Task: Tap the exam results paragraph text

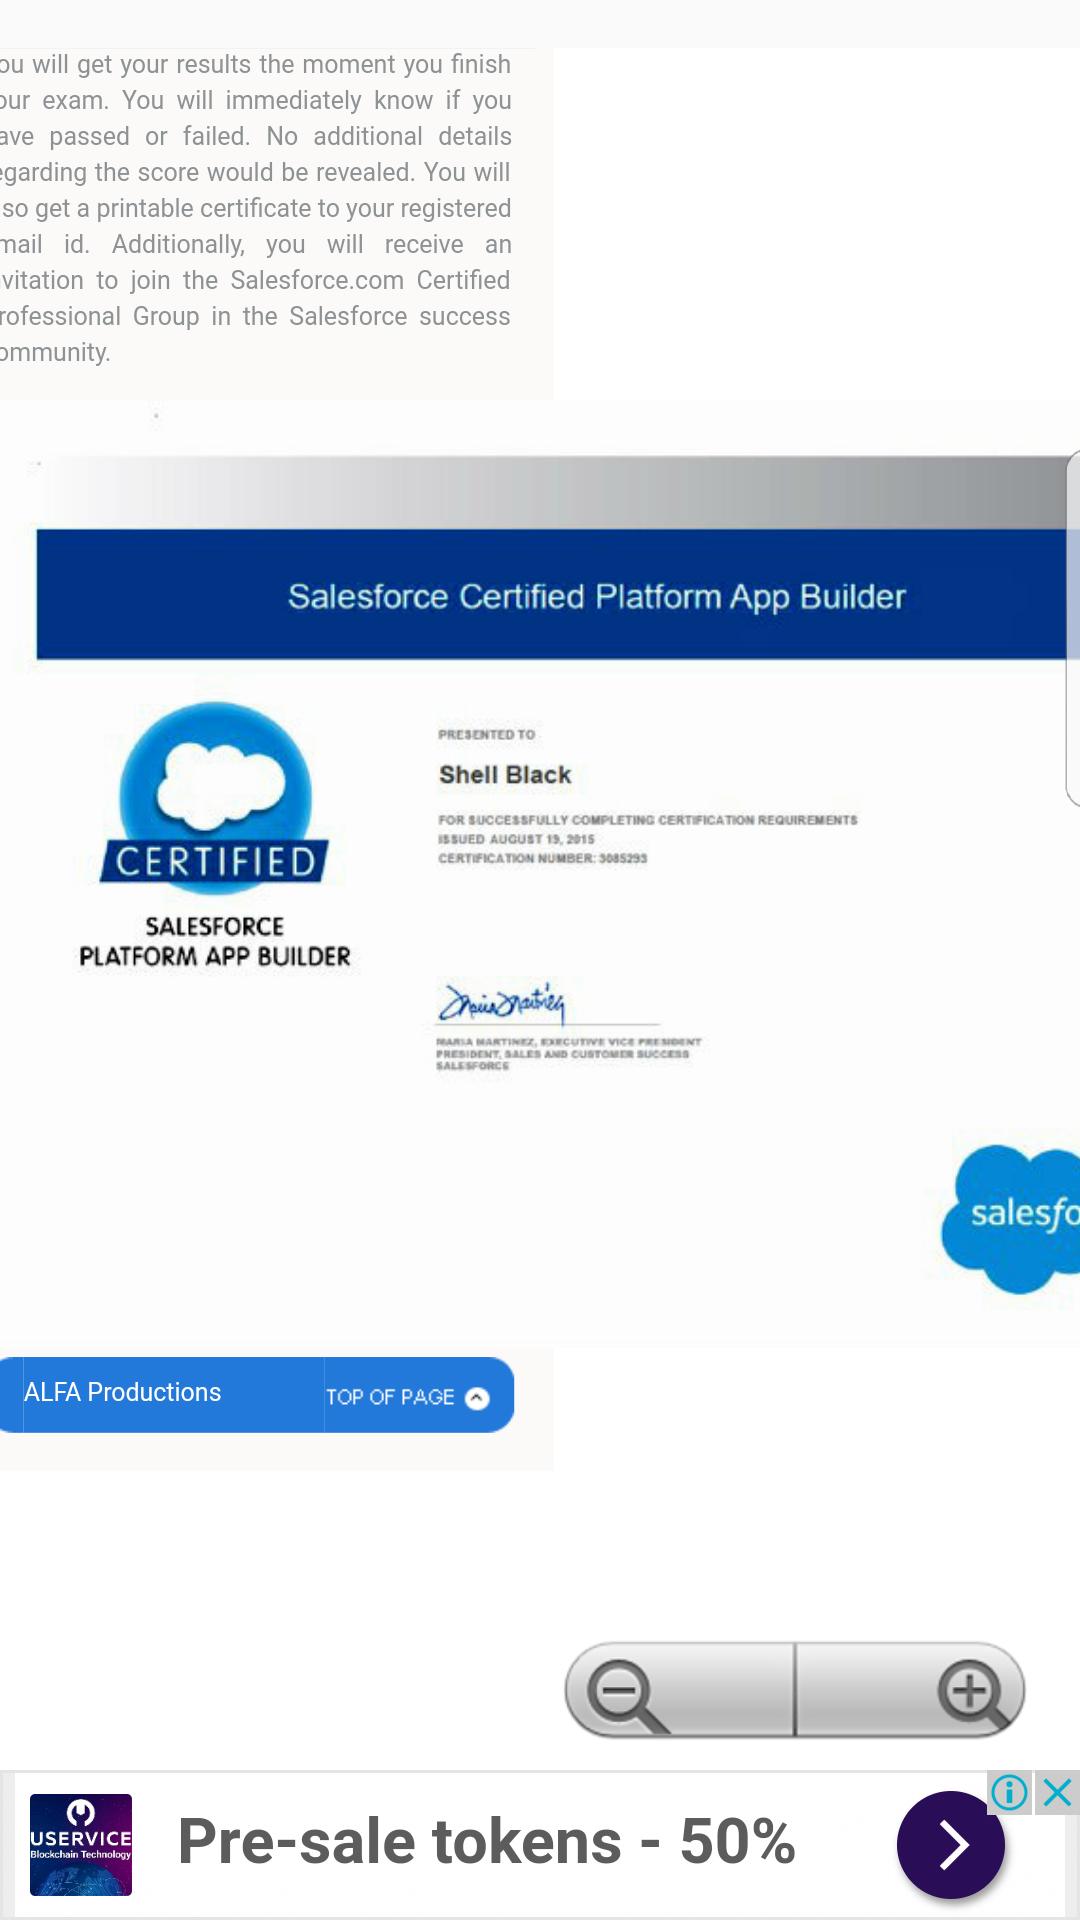Action: 255,208
